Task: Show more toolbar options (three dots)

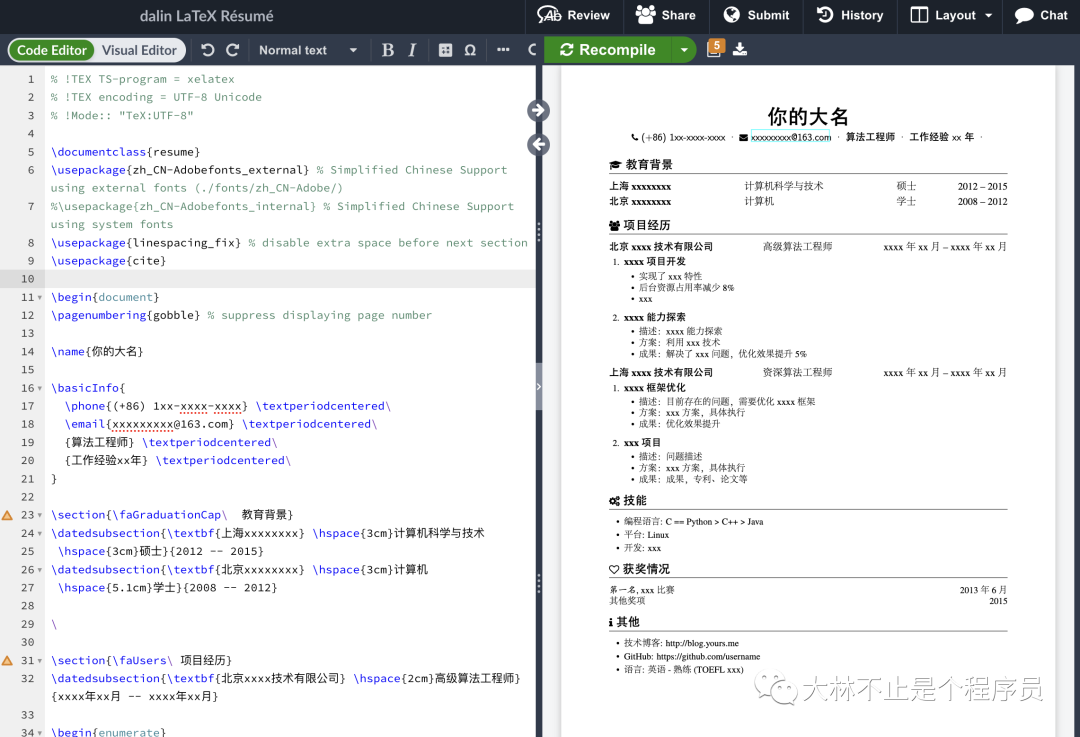Action: click(x=503, y=50)
